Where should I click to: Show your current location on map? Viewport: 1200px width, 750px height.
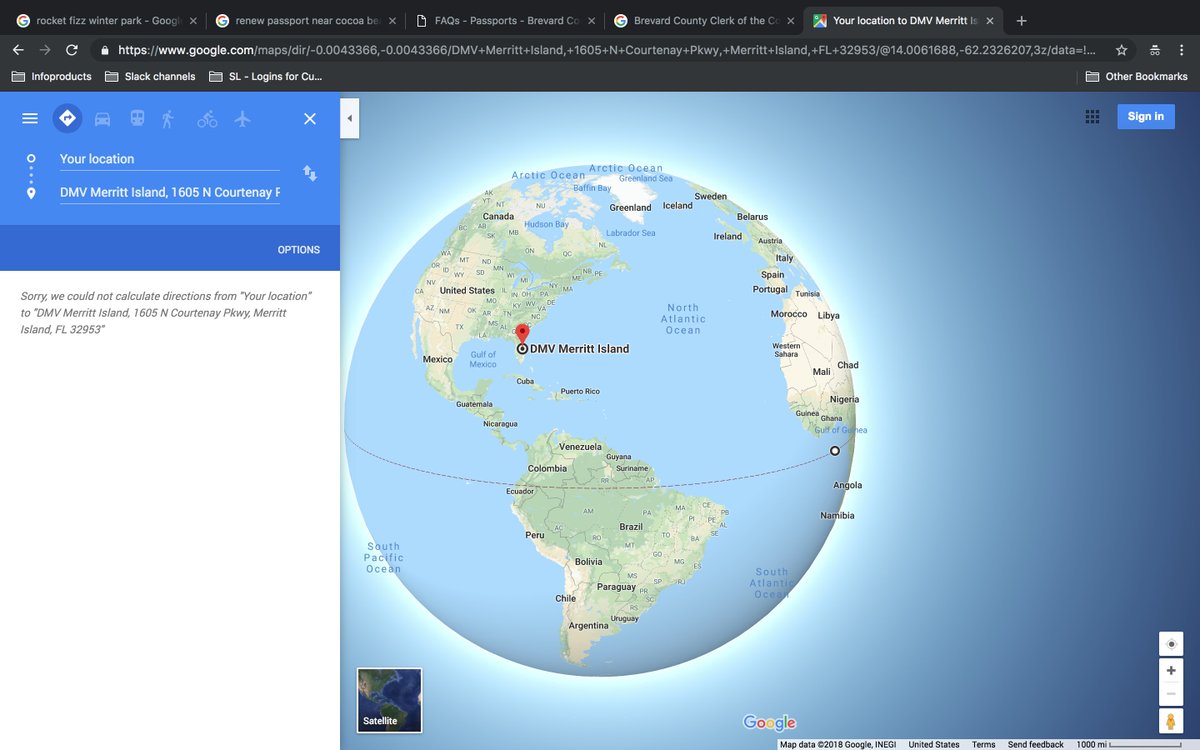point(1171,644)
